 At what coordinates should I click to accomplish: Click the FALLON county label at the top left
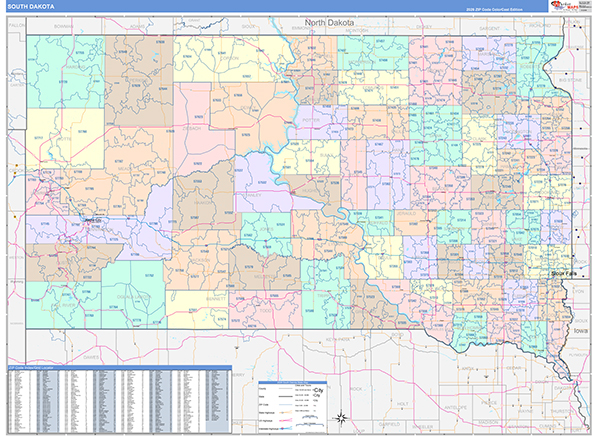[x=17, y=25]
